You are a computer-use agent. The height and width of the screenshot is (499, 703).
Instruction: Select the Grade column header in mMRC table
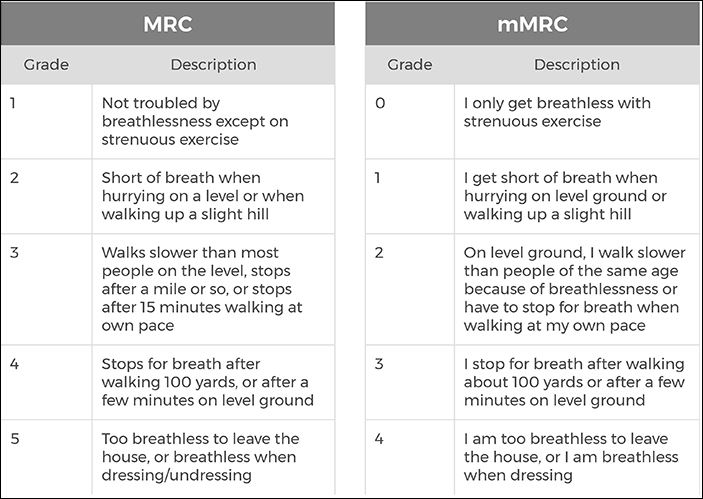[x=409, y=65]
